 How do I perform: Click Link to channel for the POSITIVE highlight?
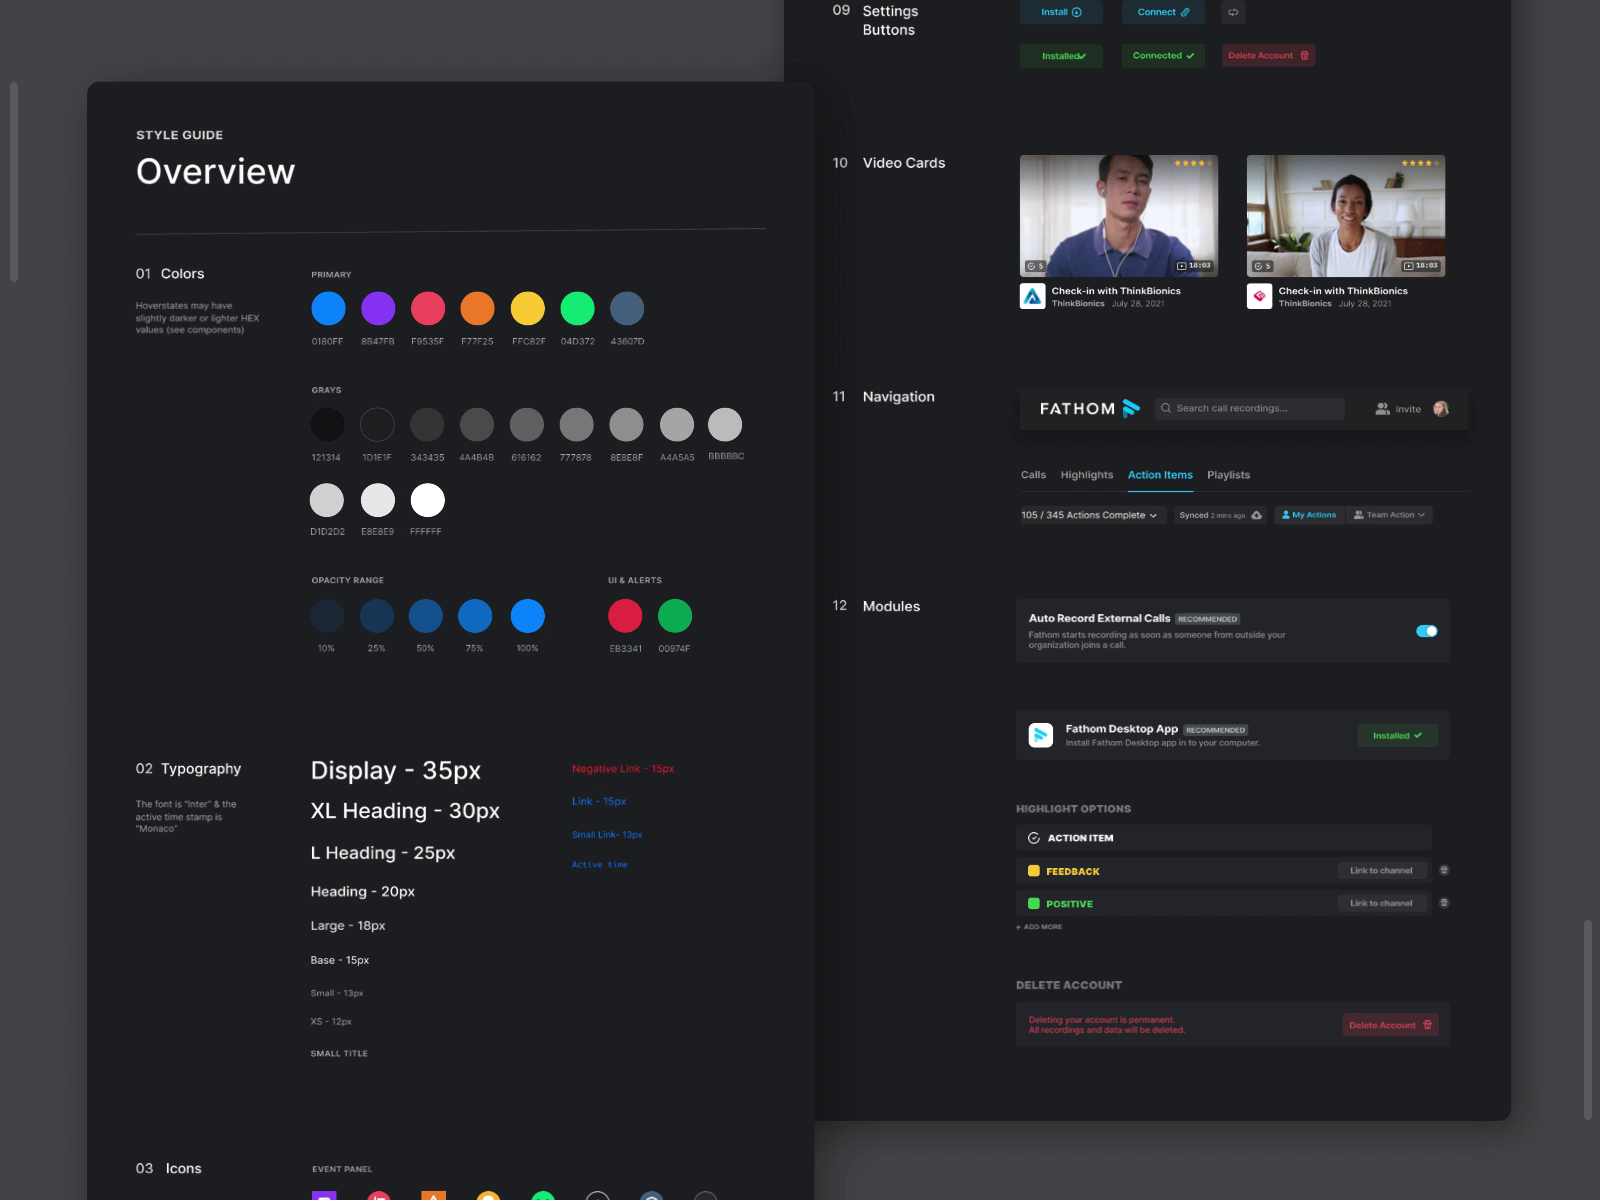point(1381,902)
